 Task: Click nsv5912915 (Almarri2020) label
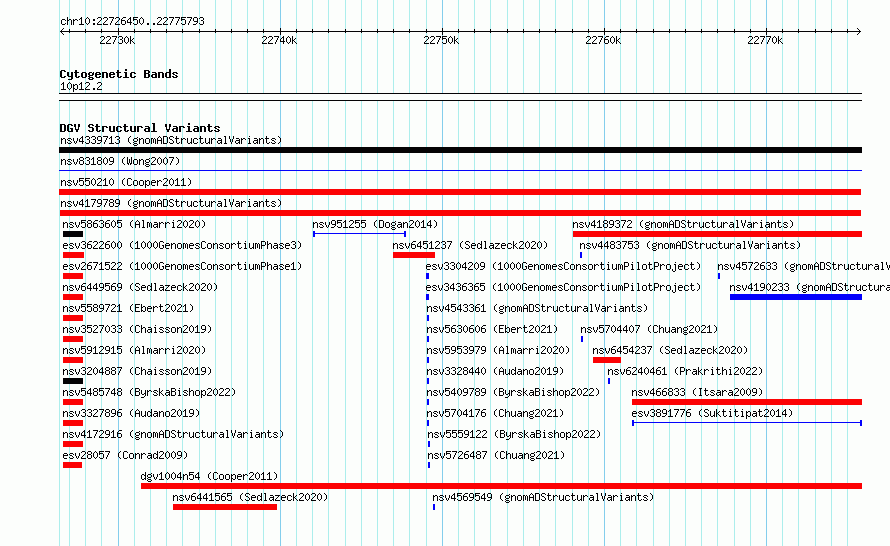point(134,350)
